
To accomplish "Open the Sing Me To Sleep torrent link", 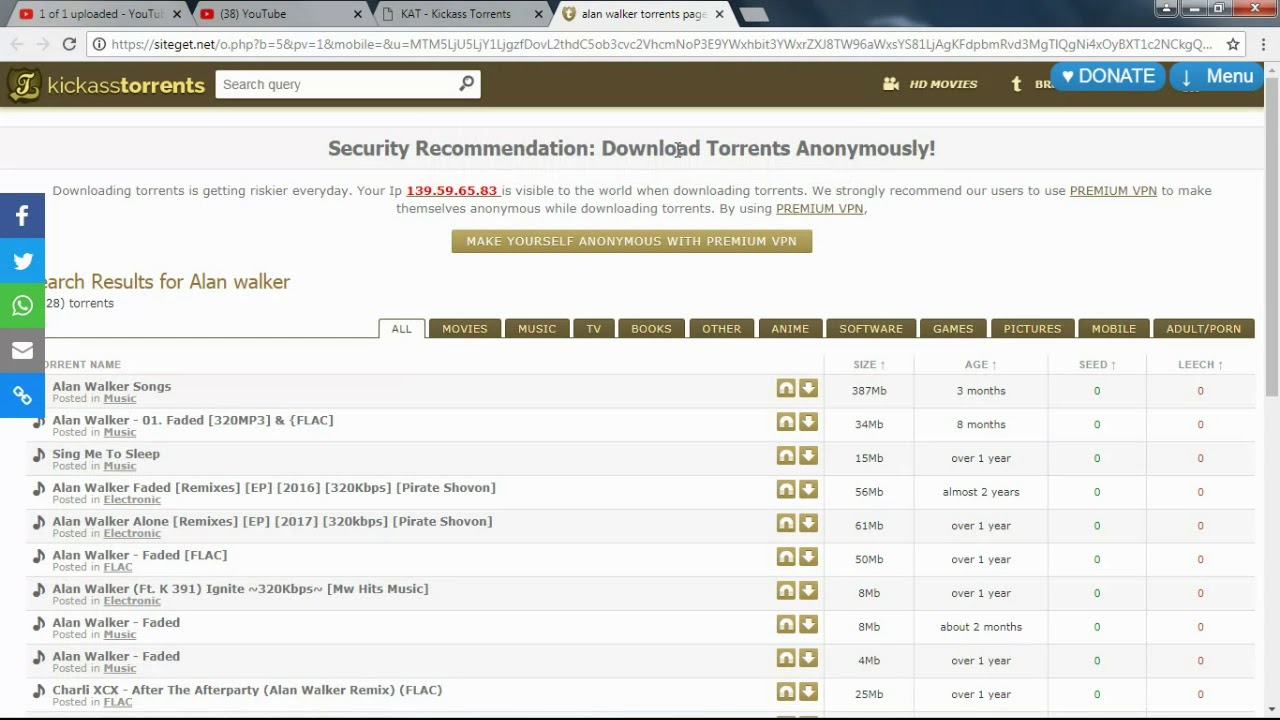I will tap(106, 454).
